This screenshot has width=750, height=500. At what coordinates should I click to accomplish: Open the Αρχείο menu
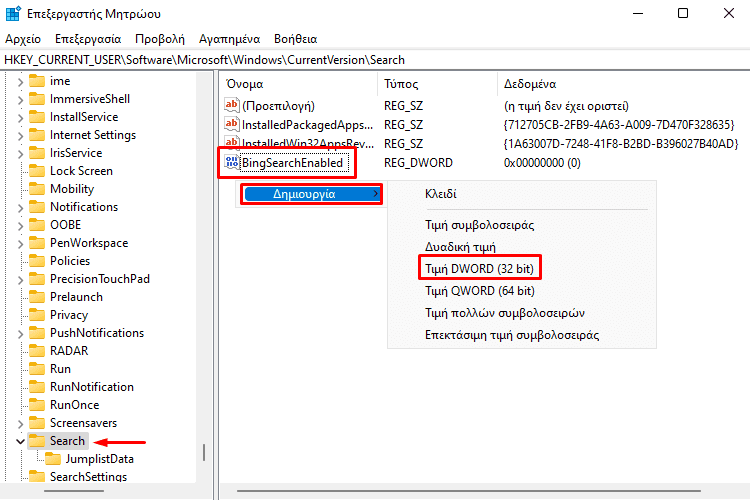pos(23,39)
